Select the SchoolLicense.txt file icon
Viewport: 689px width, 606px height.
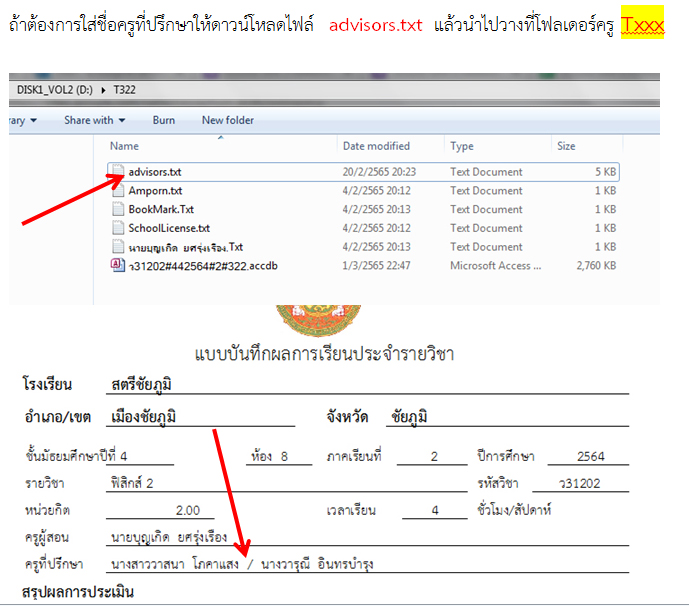(x=118, y=228)
